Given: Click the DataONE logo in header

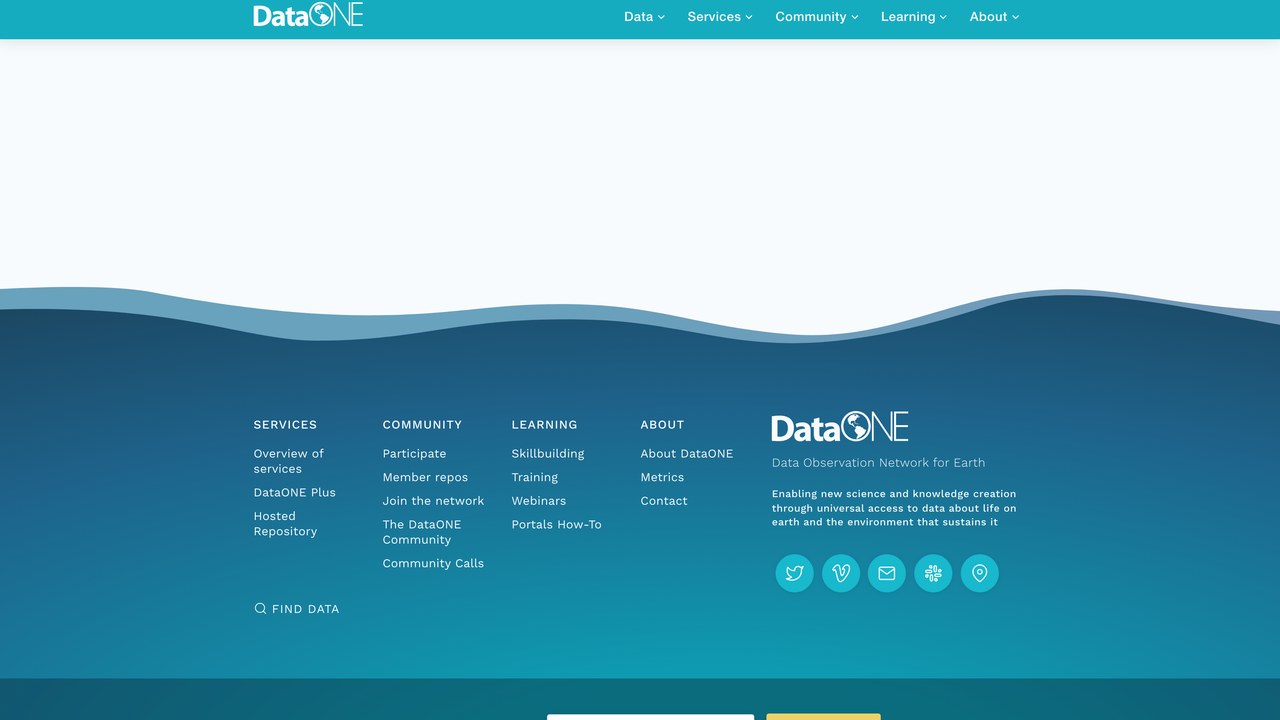Looking at the screenshot, I should click(x=308, y=15).
